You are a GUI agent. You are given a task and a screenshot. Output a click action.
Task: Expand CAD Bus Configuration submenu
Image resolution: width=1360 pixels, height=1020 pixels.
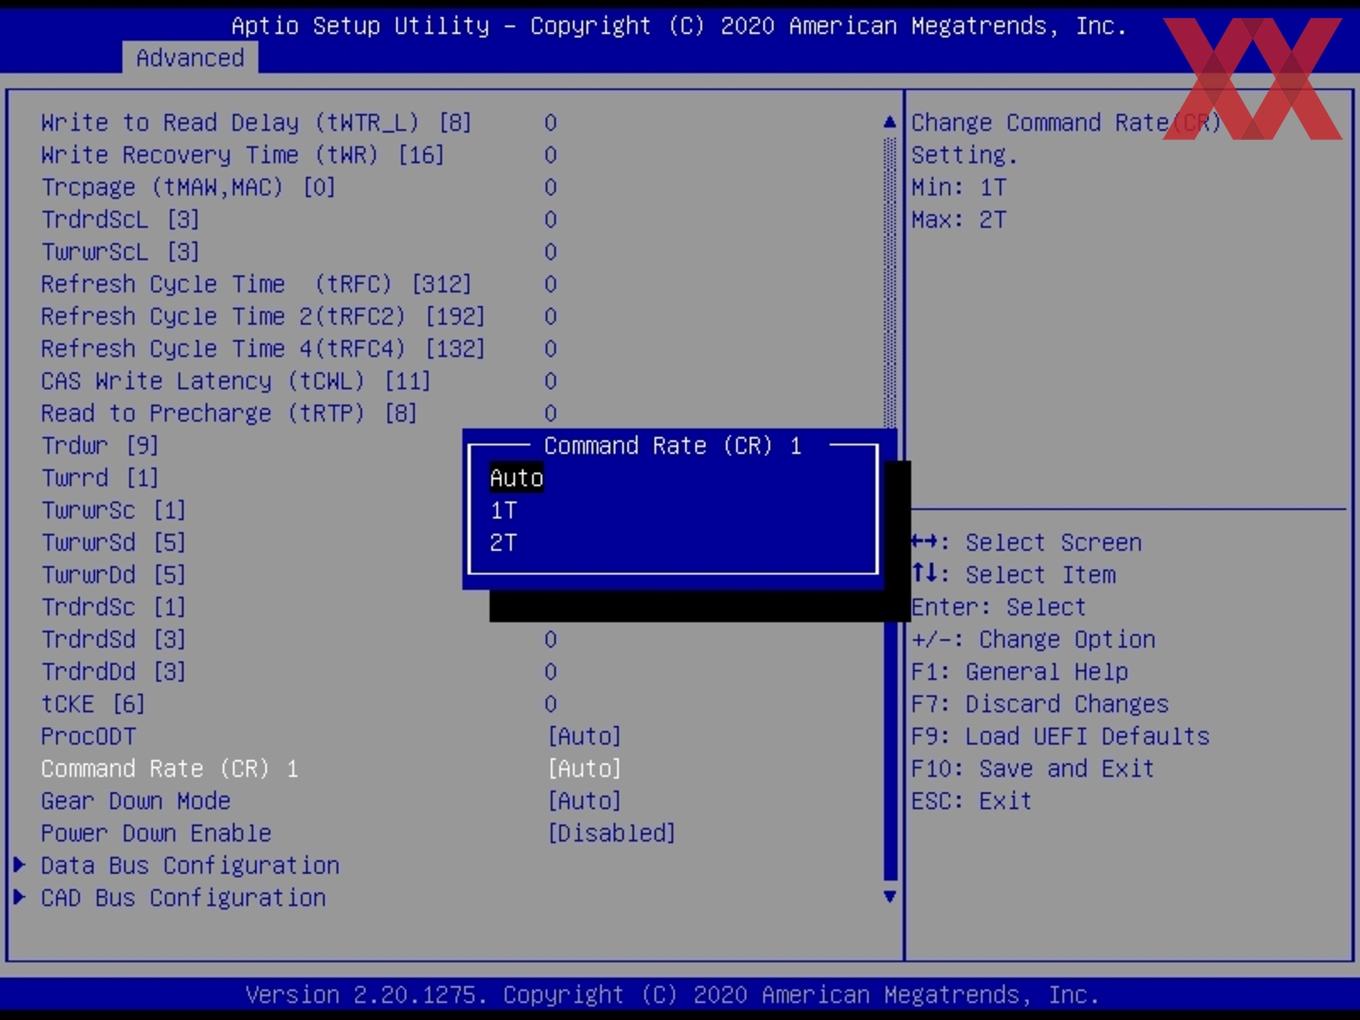click(x=183, y=897)
